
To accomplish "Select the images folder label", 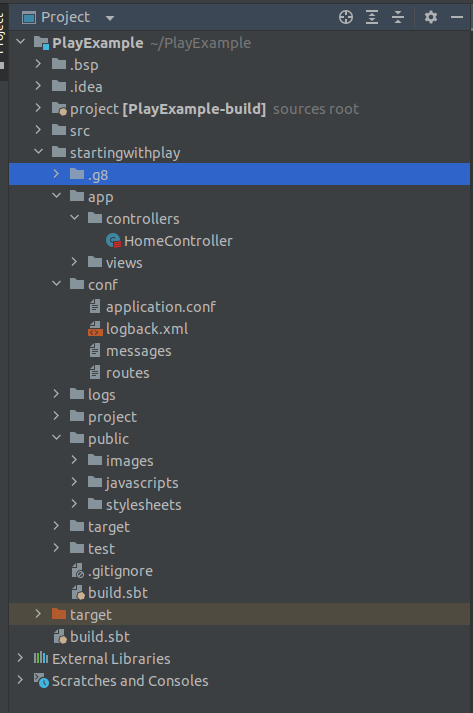I will [x=129, y=462].
